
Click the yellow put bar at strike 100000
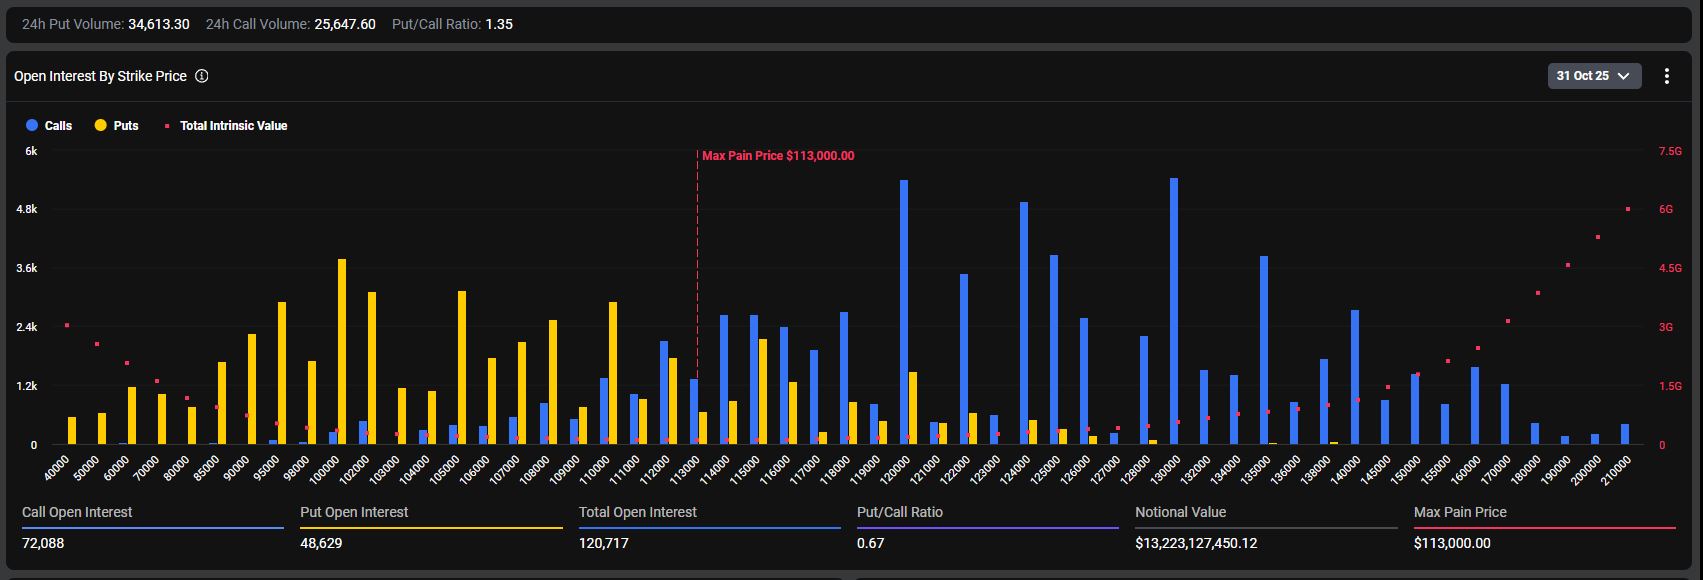pyautogui.click(x=342, y=351)
